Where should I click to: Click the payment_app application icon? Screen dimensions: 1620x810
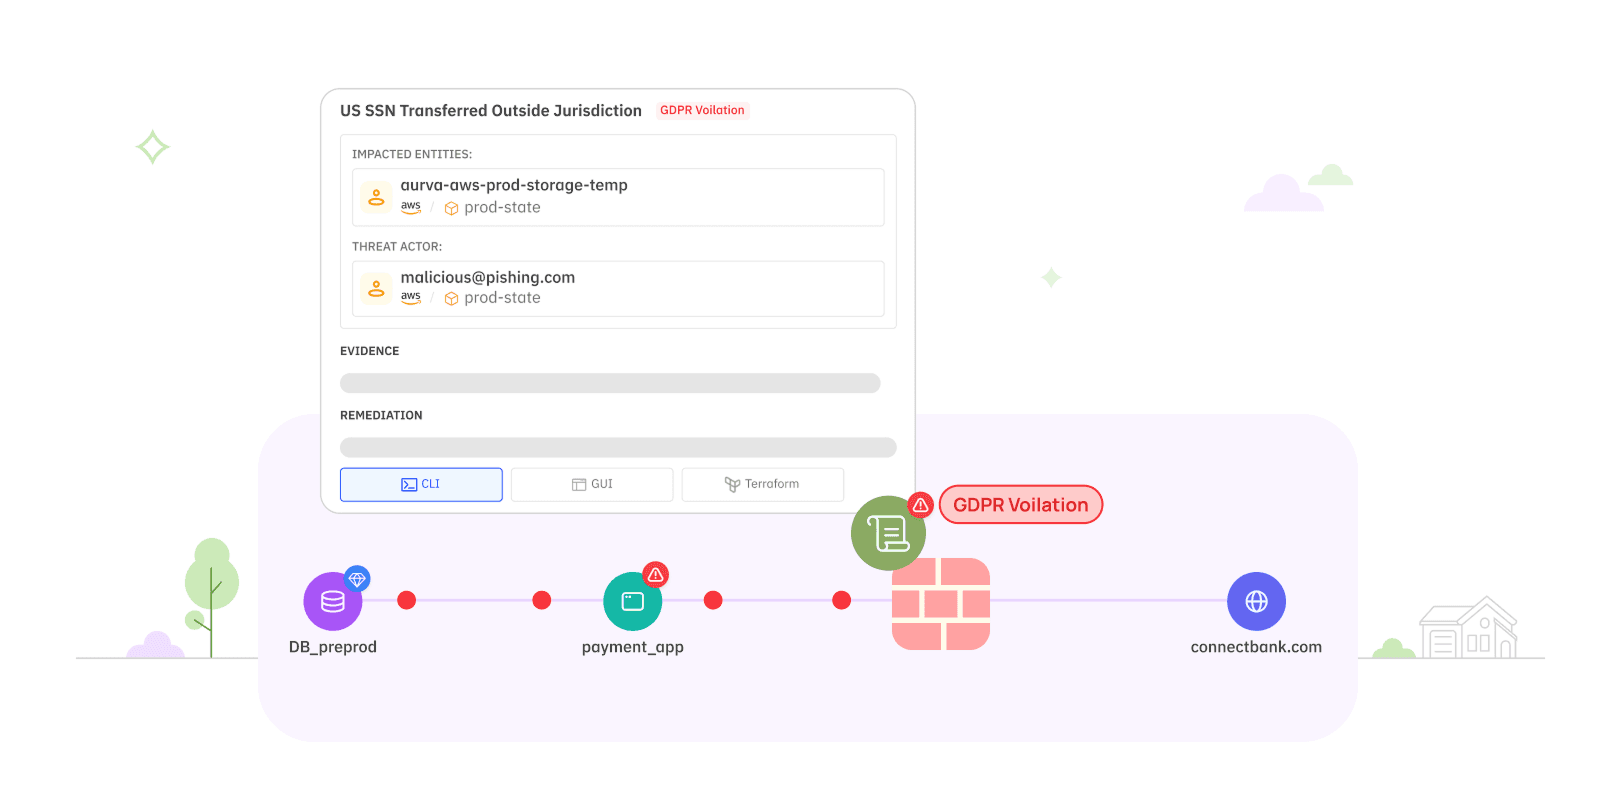(x=632, y=601)
